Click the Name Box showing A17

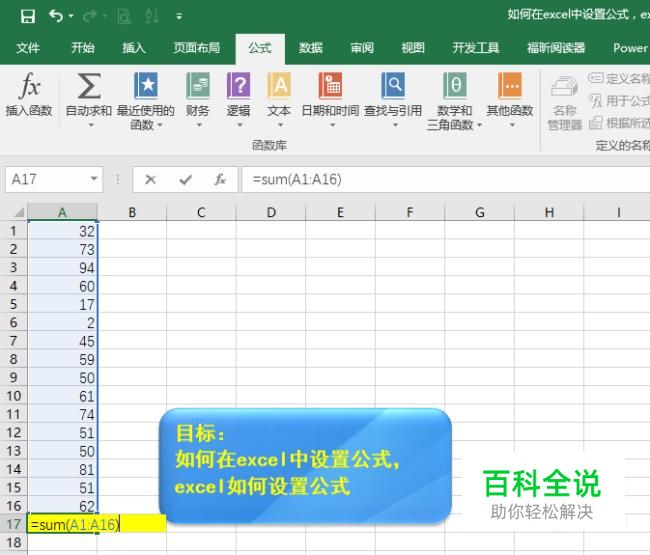(46, 179)
